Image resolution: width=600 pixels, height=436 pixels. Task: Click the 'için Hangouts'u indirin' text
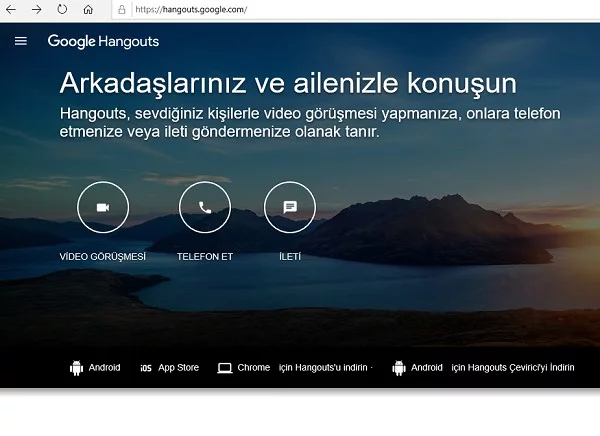tap(323, 367)
